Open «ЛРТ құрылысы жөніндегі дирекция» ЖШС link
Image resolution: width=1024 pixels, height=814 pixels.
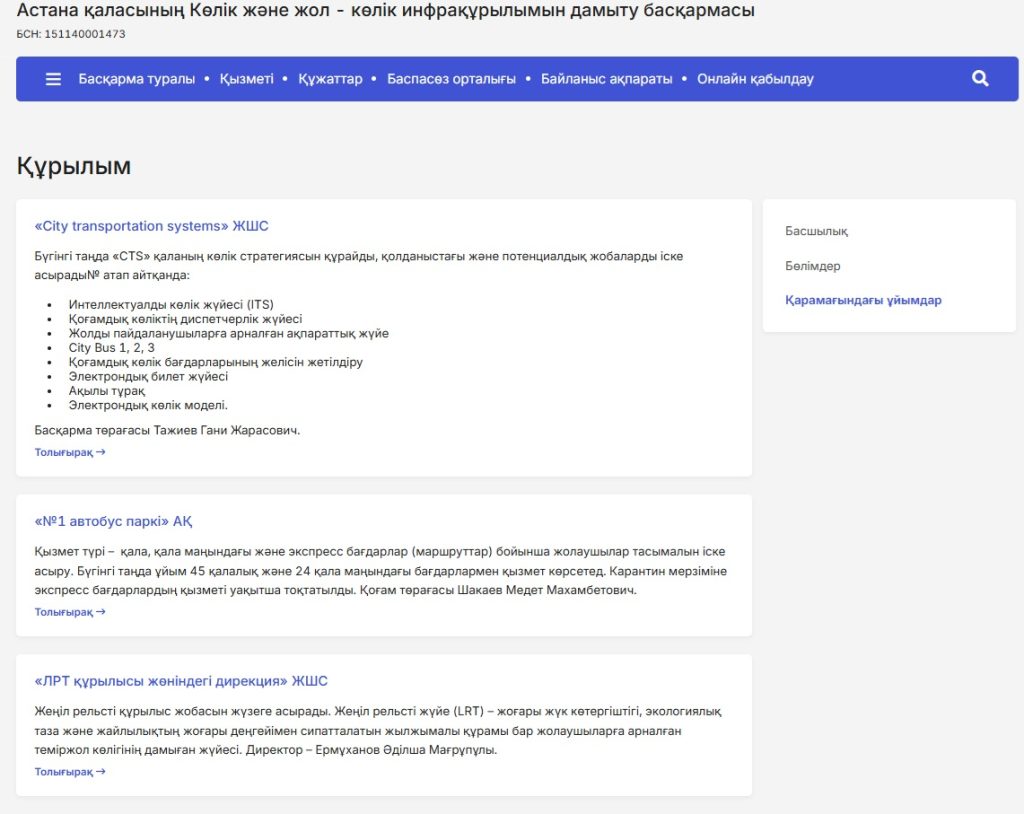coord(181,681)
